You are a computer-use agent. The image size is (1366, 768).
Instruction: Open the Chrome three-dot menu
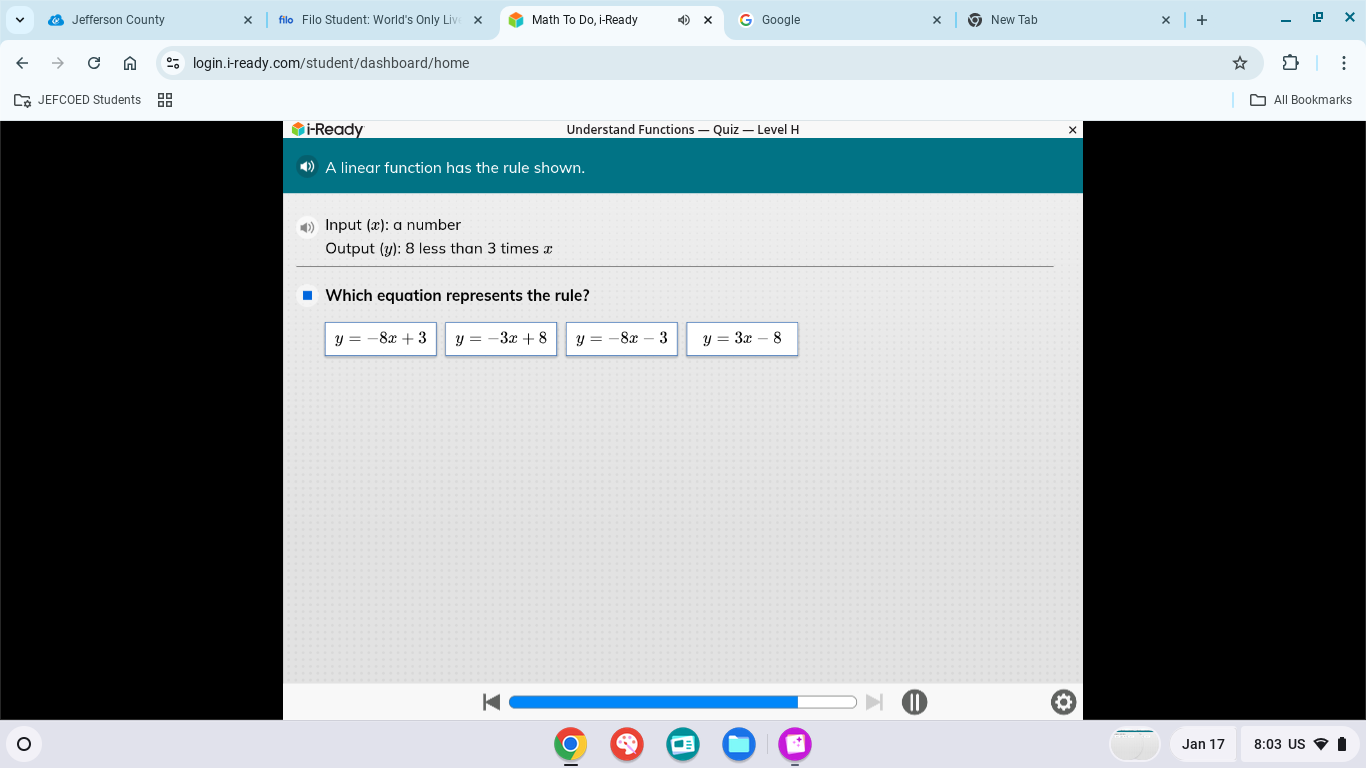click(1344, 62)
